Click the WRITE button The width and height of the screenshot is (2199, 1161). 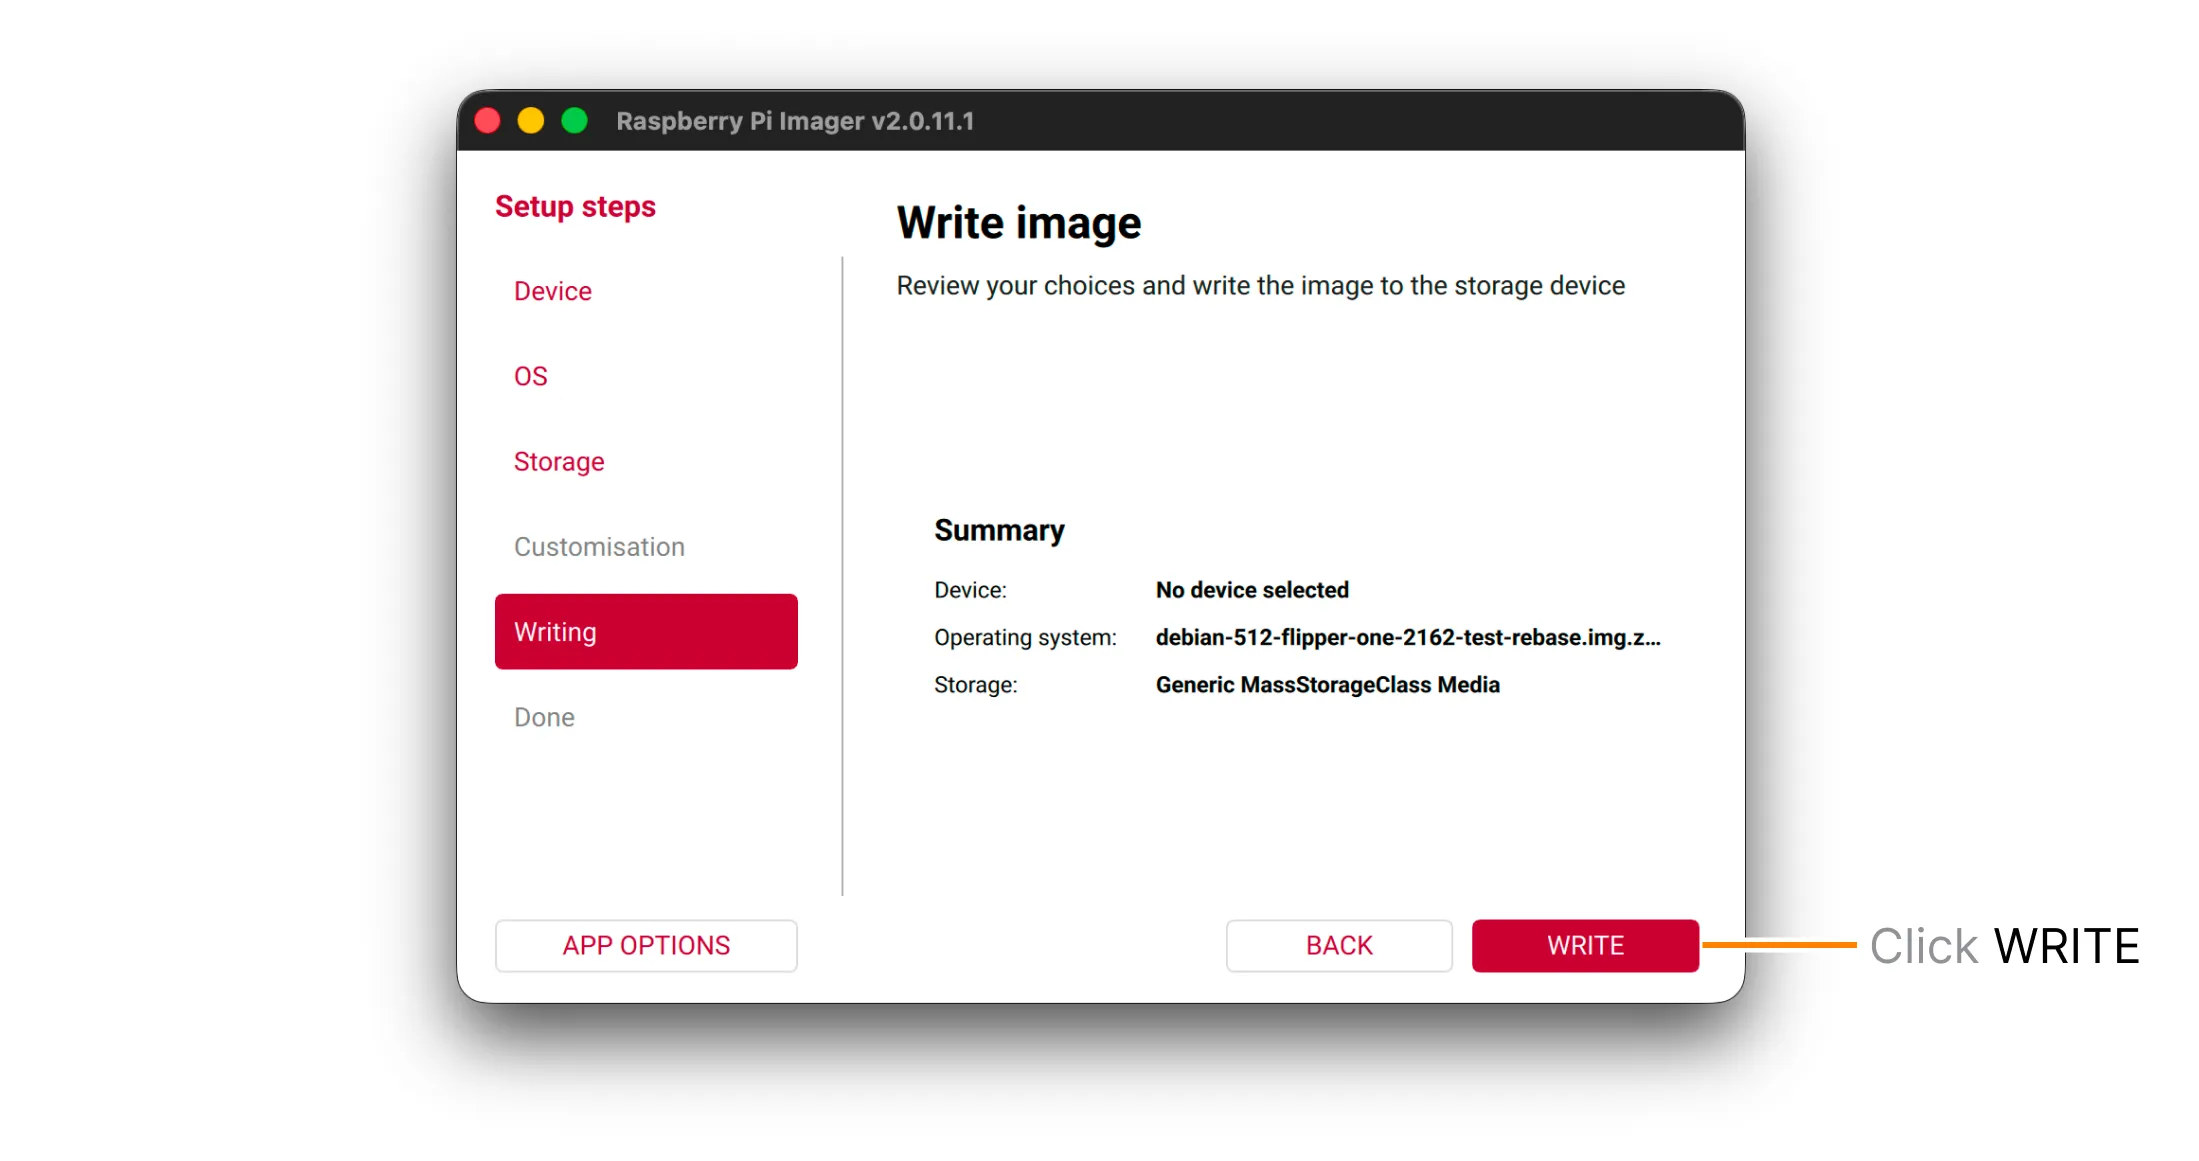[x=1585, y=945]
